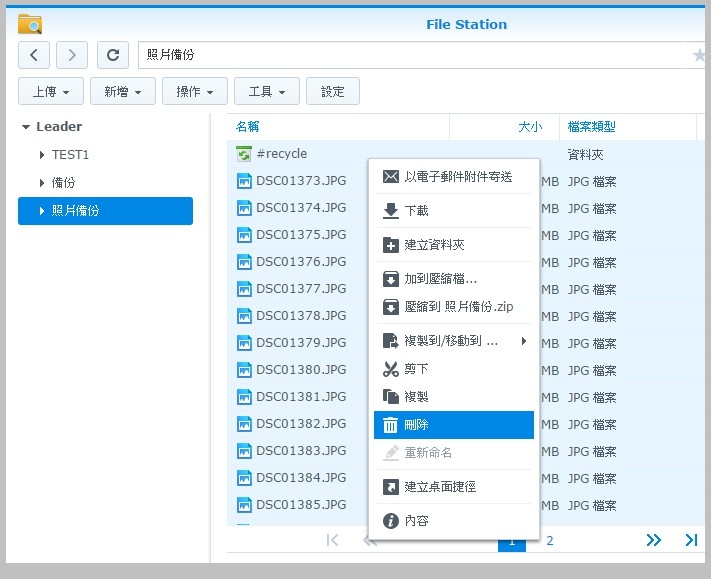Go to page 2 of the file list
Image resolution: width=711 pixels, height=579 pixels.
550,540
